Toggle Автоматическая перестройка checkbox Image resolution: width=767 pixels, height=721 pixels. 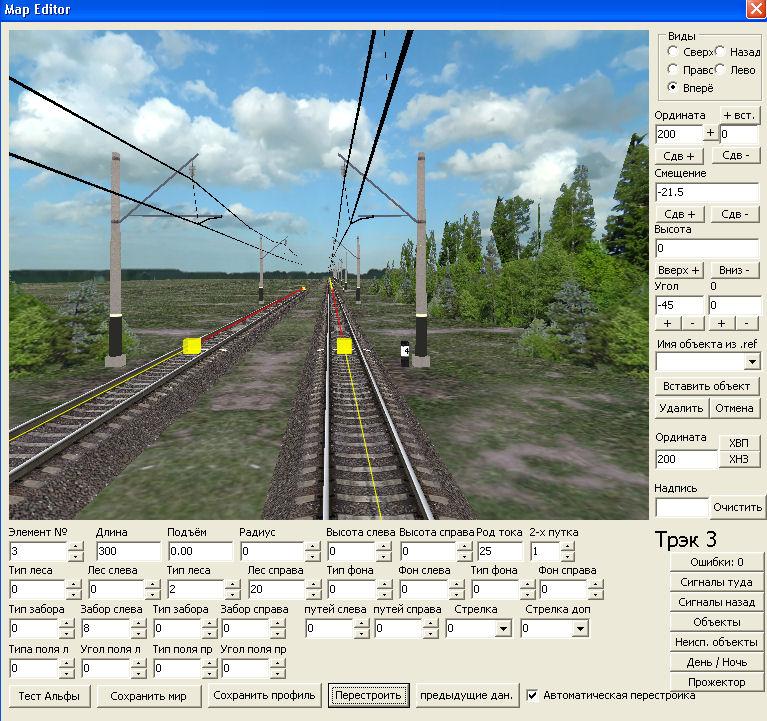tap(533, 695)
